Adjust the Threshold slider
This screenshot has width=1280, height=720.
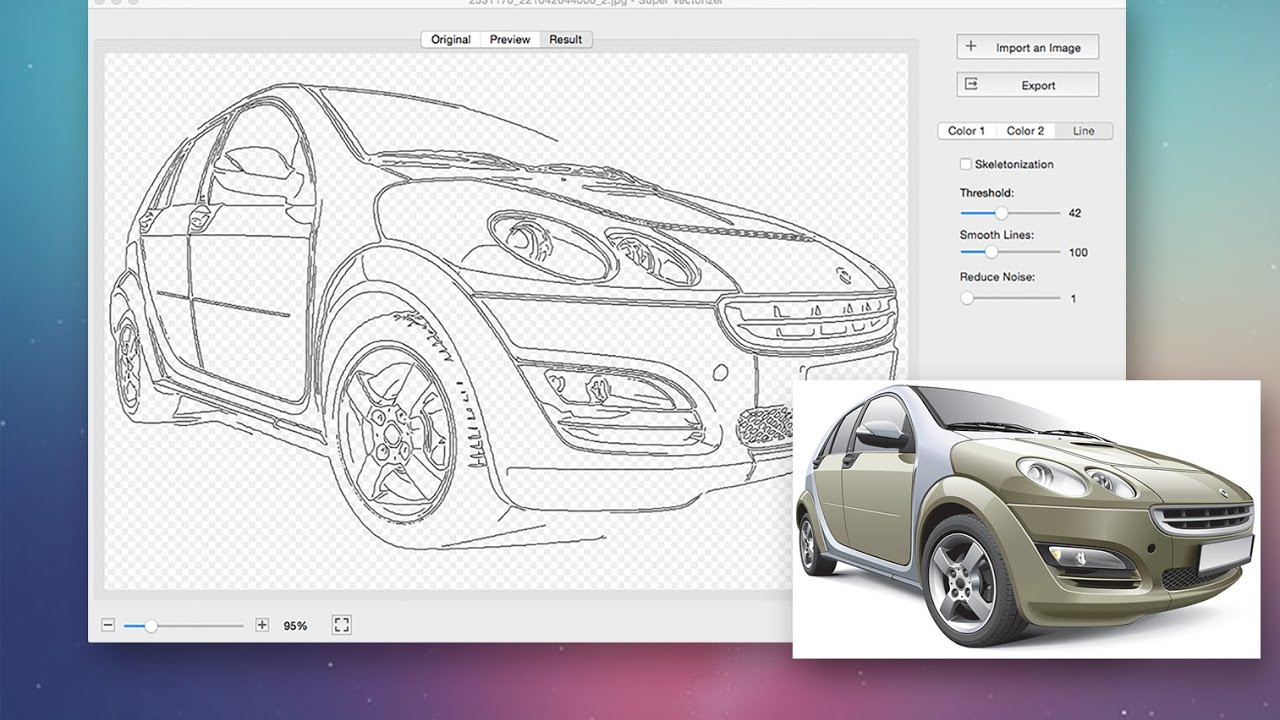(x=1002, y=212)
